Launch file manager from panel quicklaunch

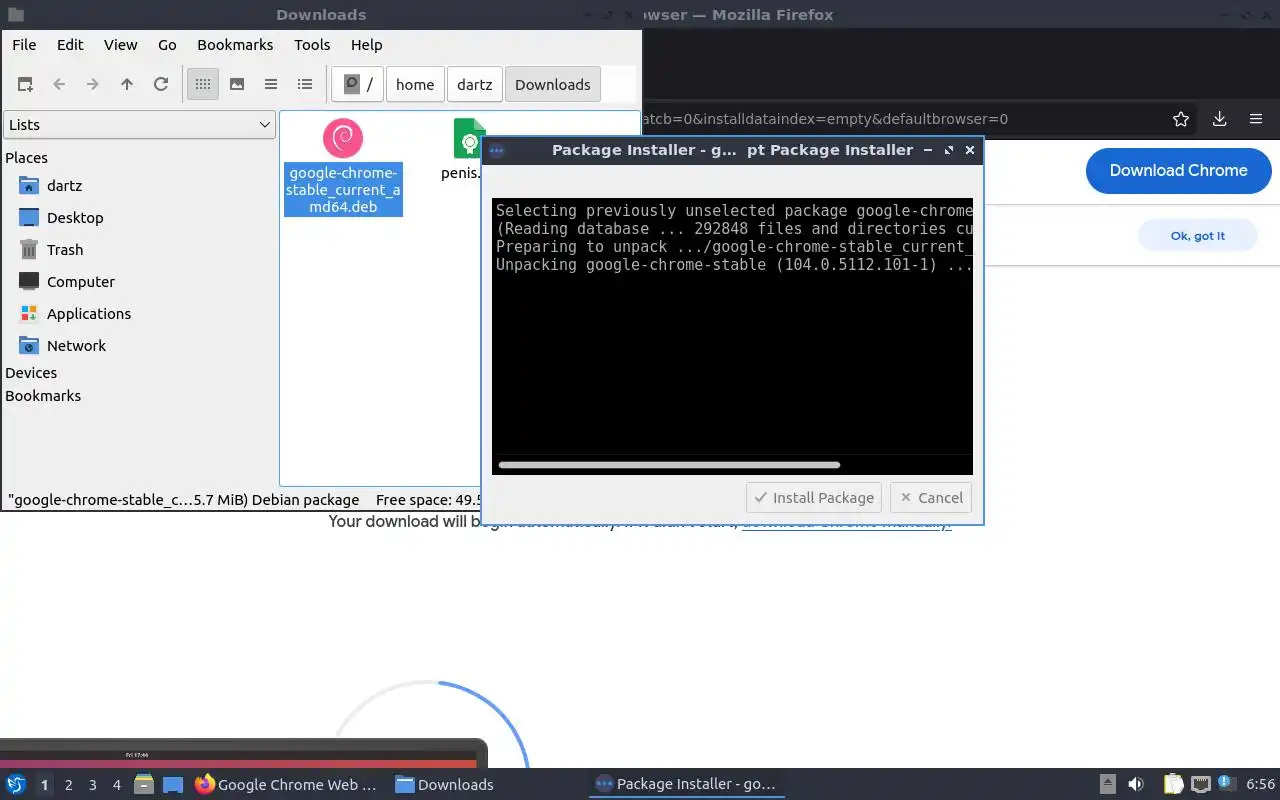pos(144,785)
